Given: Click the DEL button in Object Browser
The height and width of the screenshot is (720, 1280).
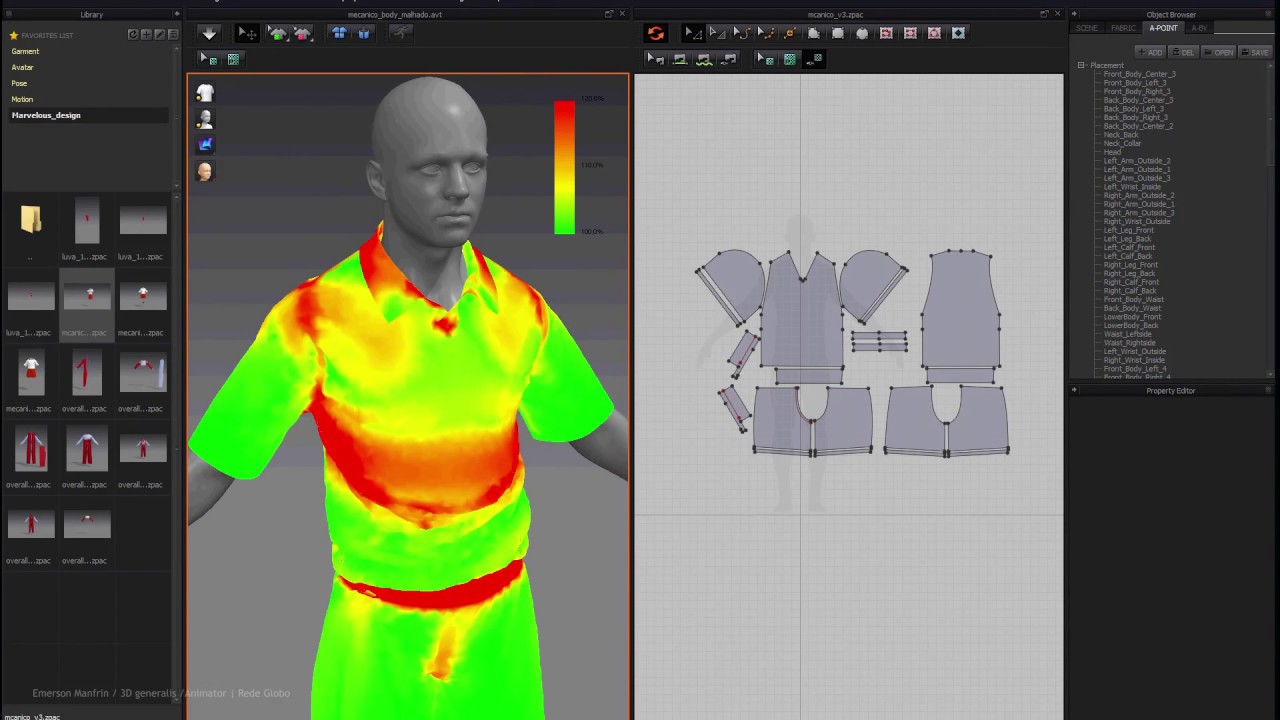Looking at the screenshot, I should click(1185, 52).
